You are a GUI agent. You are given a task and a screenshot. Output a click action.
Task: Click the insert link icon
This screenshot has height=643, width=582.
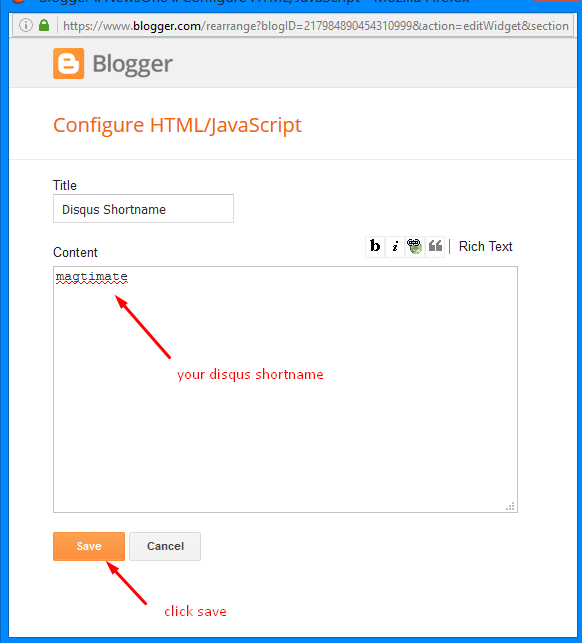[x=415, y=246]
